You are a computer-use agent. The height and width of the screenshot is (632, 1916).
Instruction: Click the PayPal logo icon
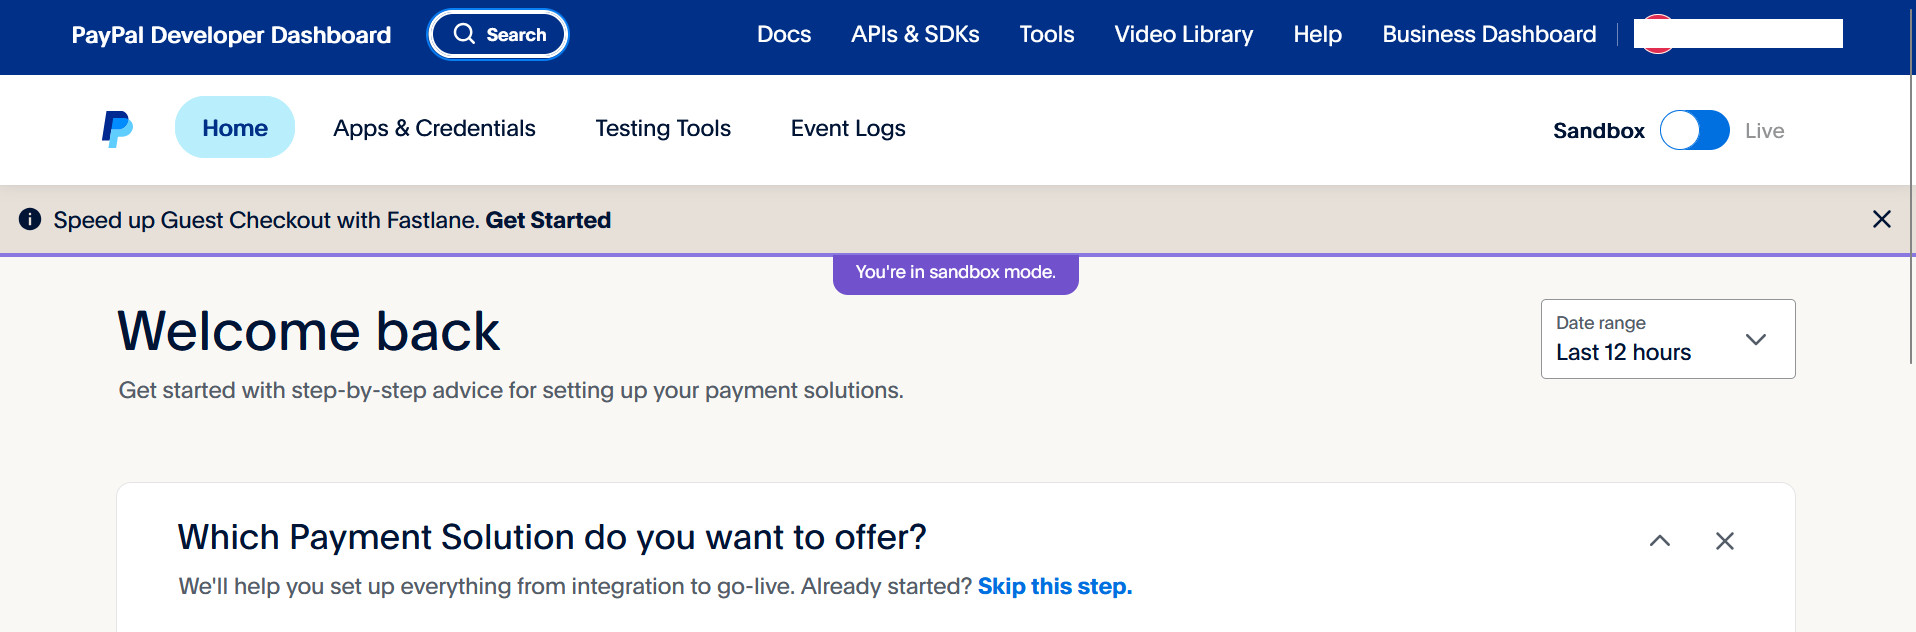tap(117, 129)
